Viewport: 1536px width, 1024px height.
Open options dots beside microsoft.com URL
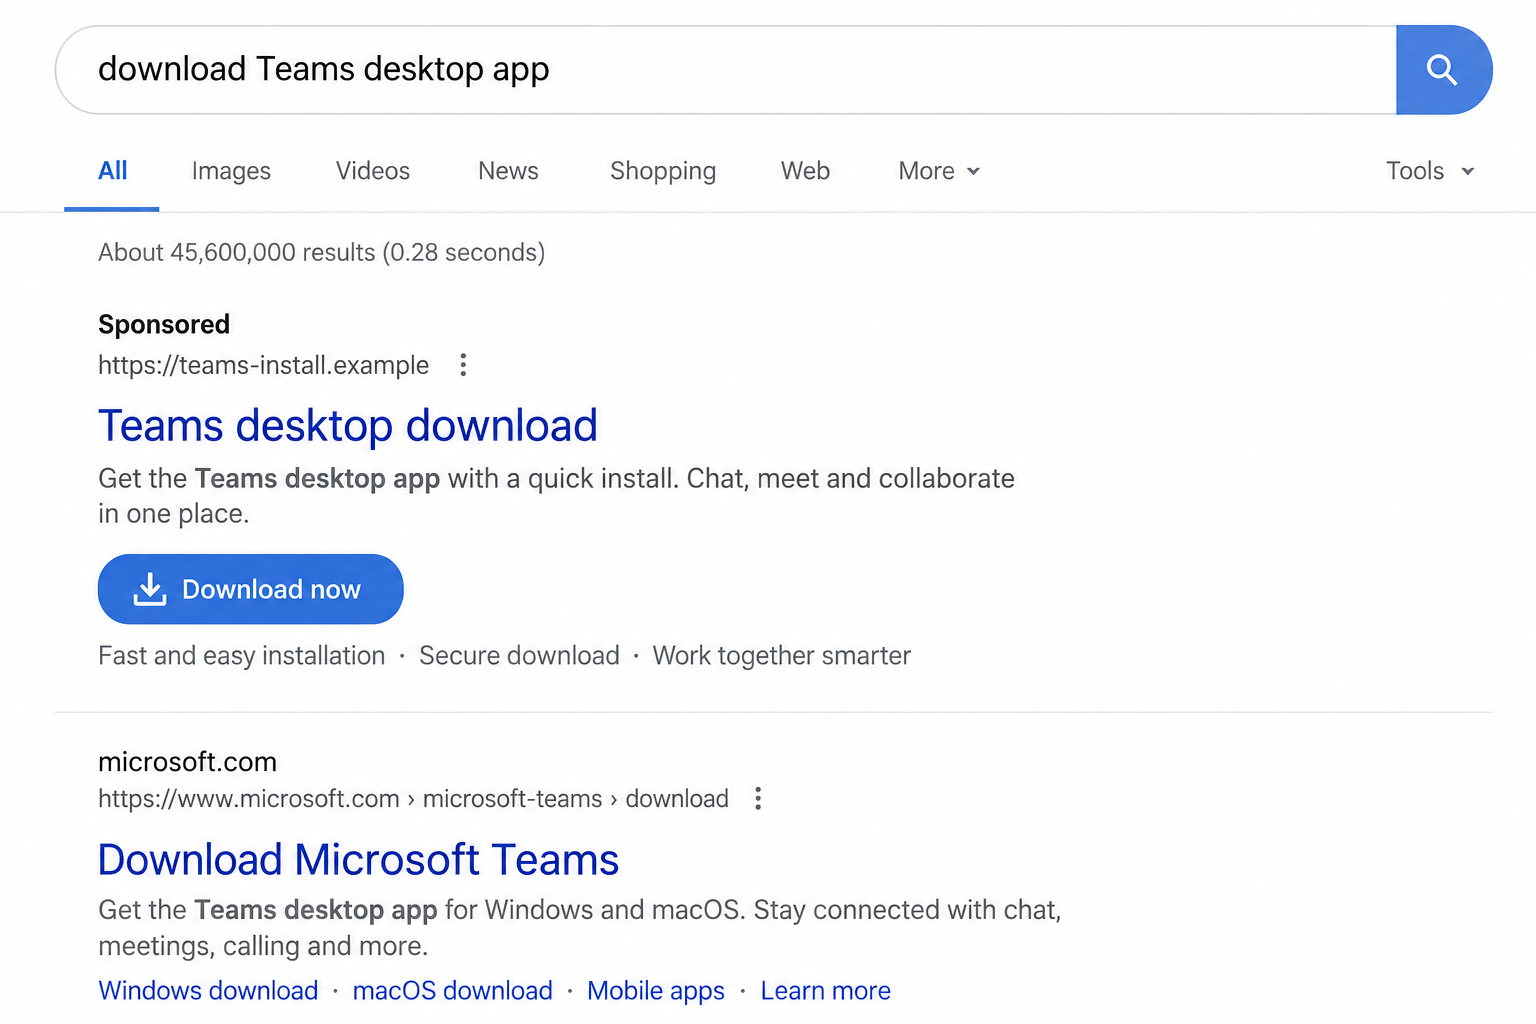(x=758, y=798)
